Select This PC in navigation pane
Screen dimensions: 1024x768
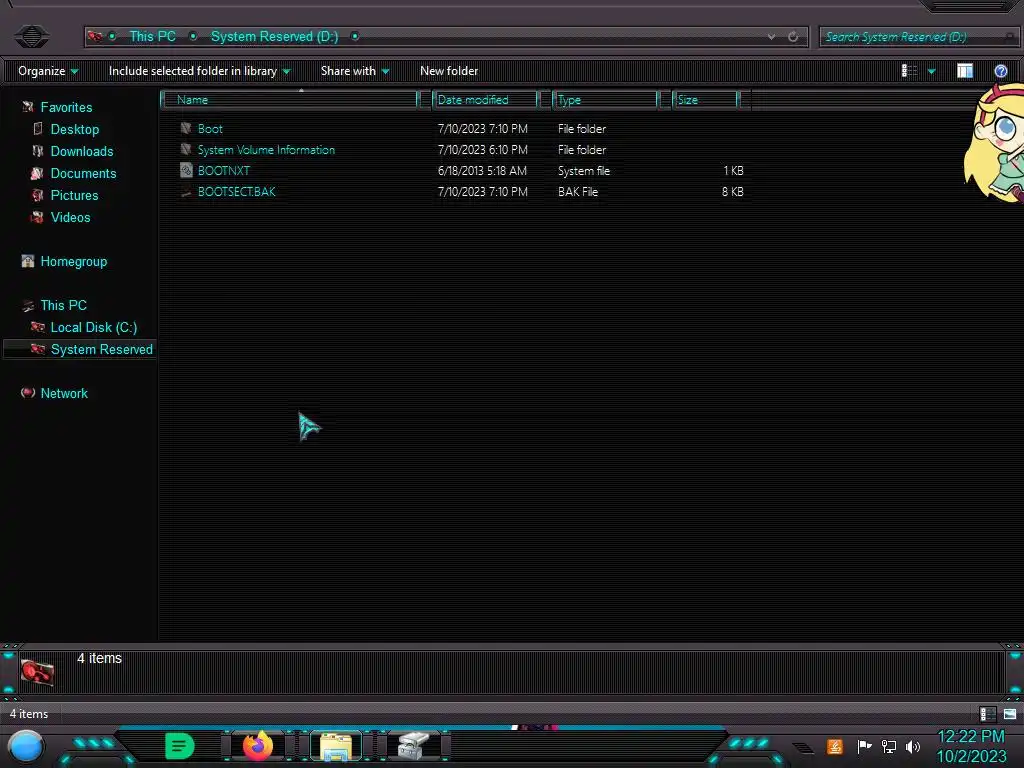coord(63,305)
